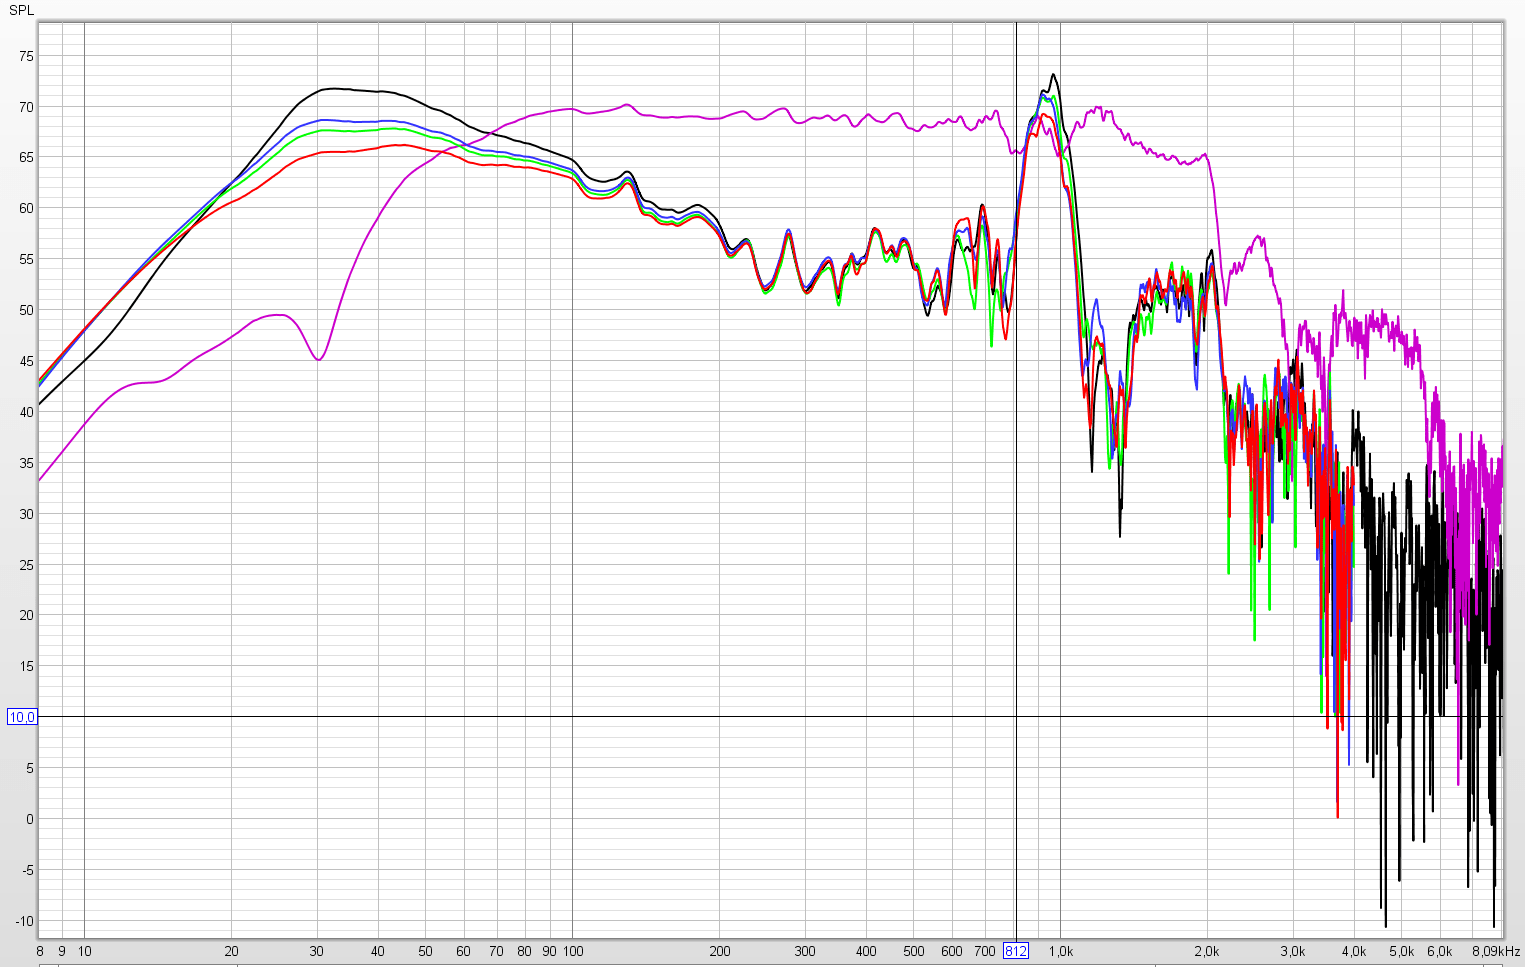Screen dimensions: 1525x967
Task: Click the 3,0k frequency axis label
Action: click(1293, 952)
